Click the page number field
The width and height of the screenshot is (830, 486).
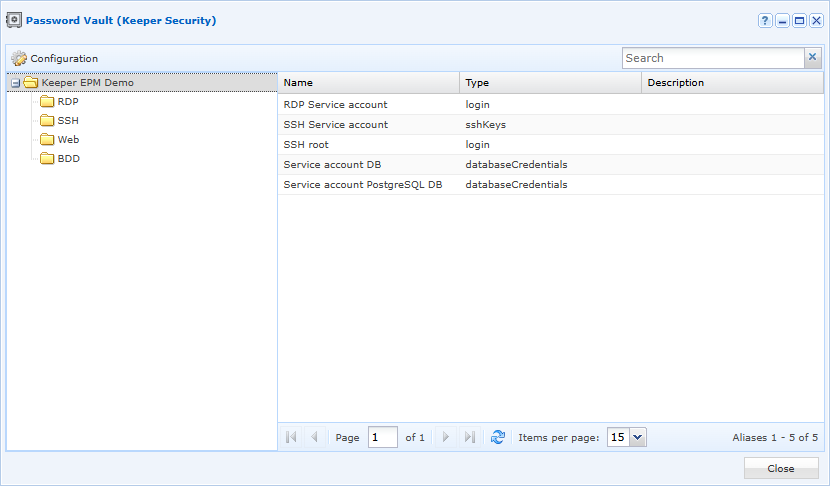383,437
